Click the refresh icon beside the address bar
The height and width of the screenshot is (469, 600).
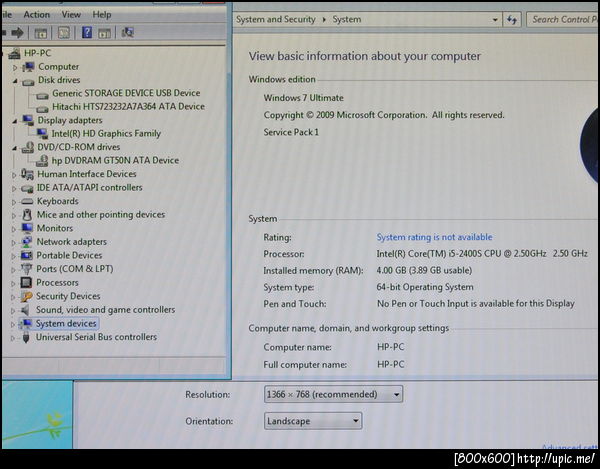[512, 20]
